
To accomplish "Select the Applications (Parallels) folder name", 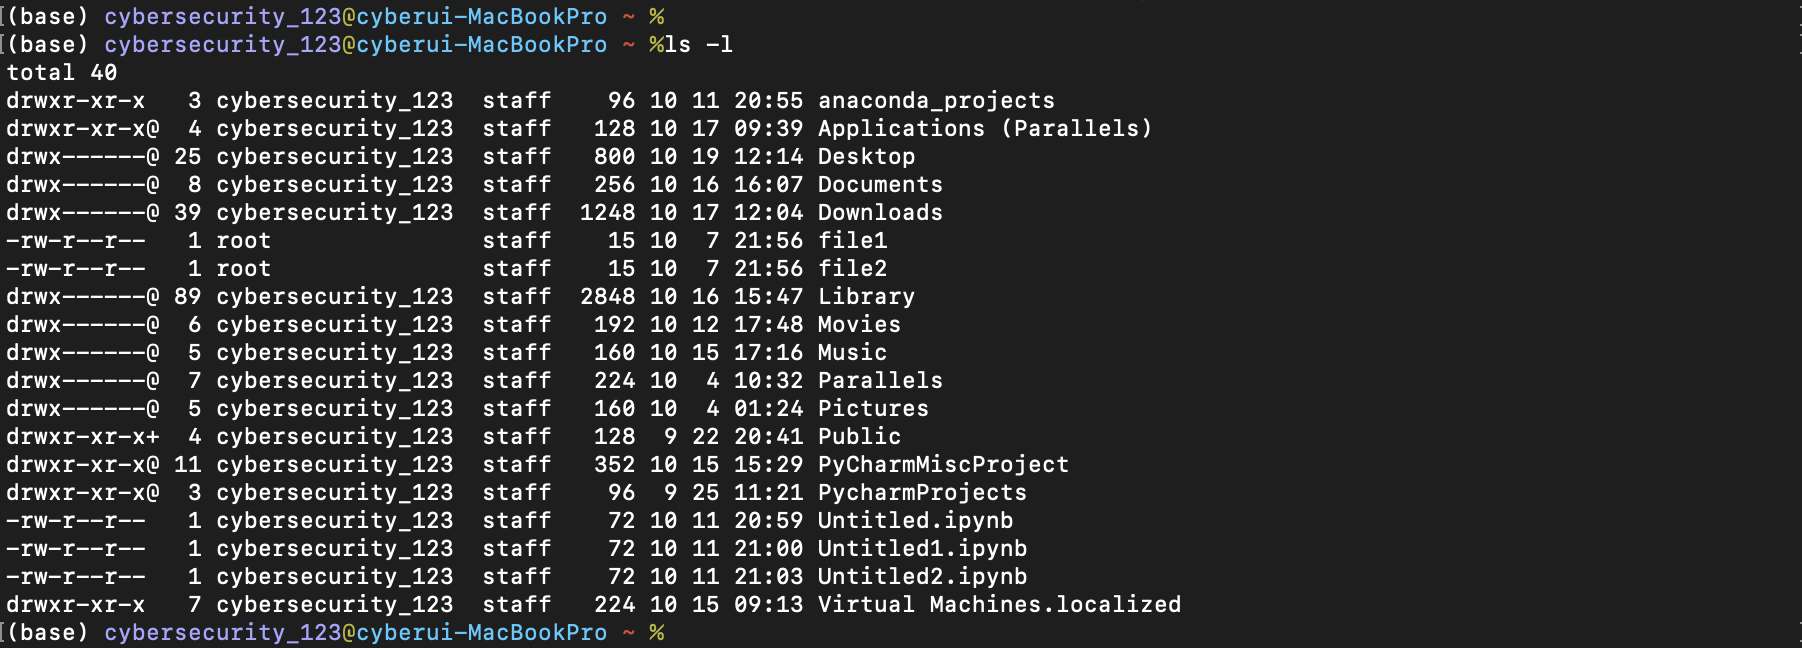I will [985, 129].
